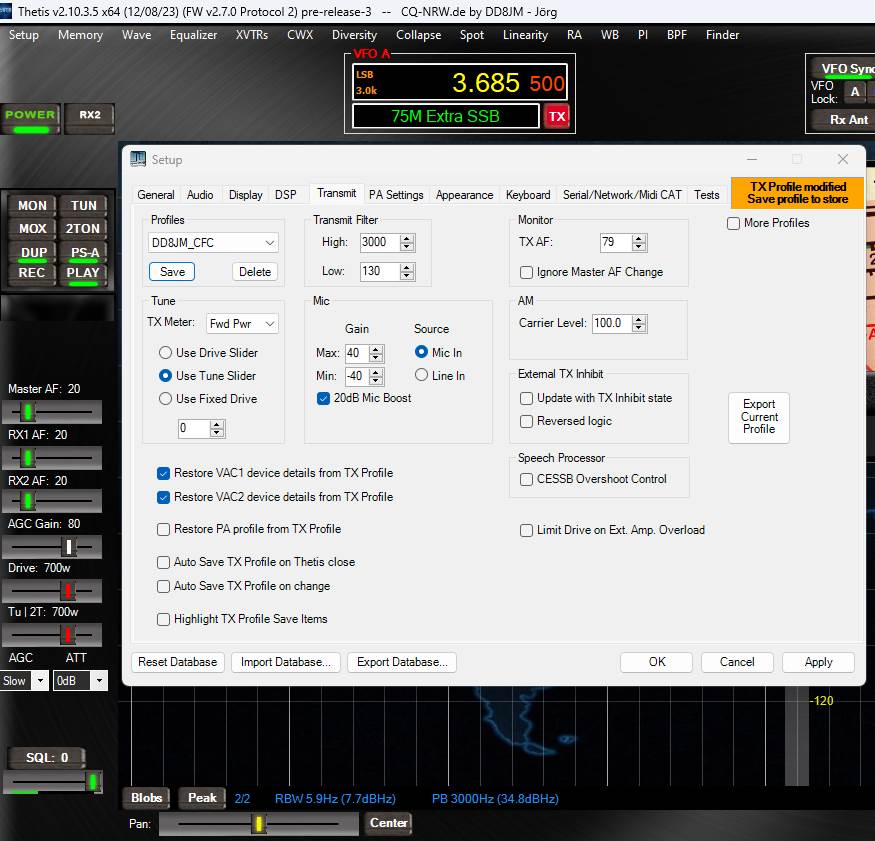Click Import Database button
This screenshot has width=875, height=841.
[x=286, y=662]
